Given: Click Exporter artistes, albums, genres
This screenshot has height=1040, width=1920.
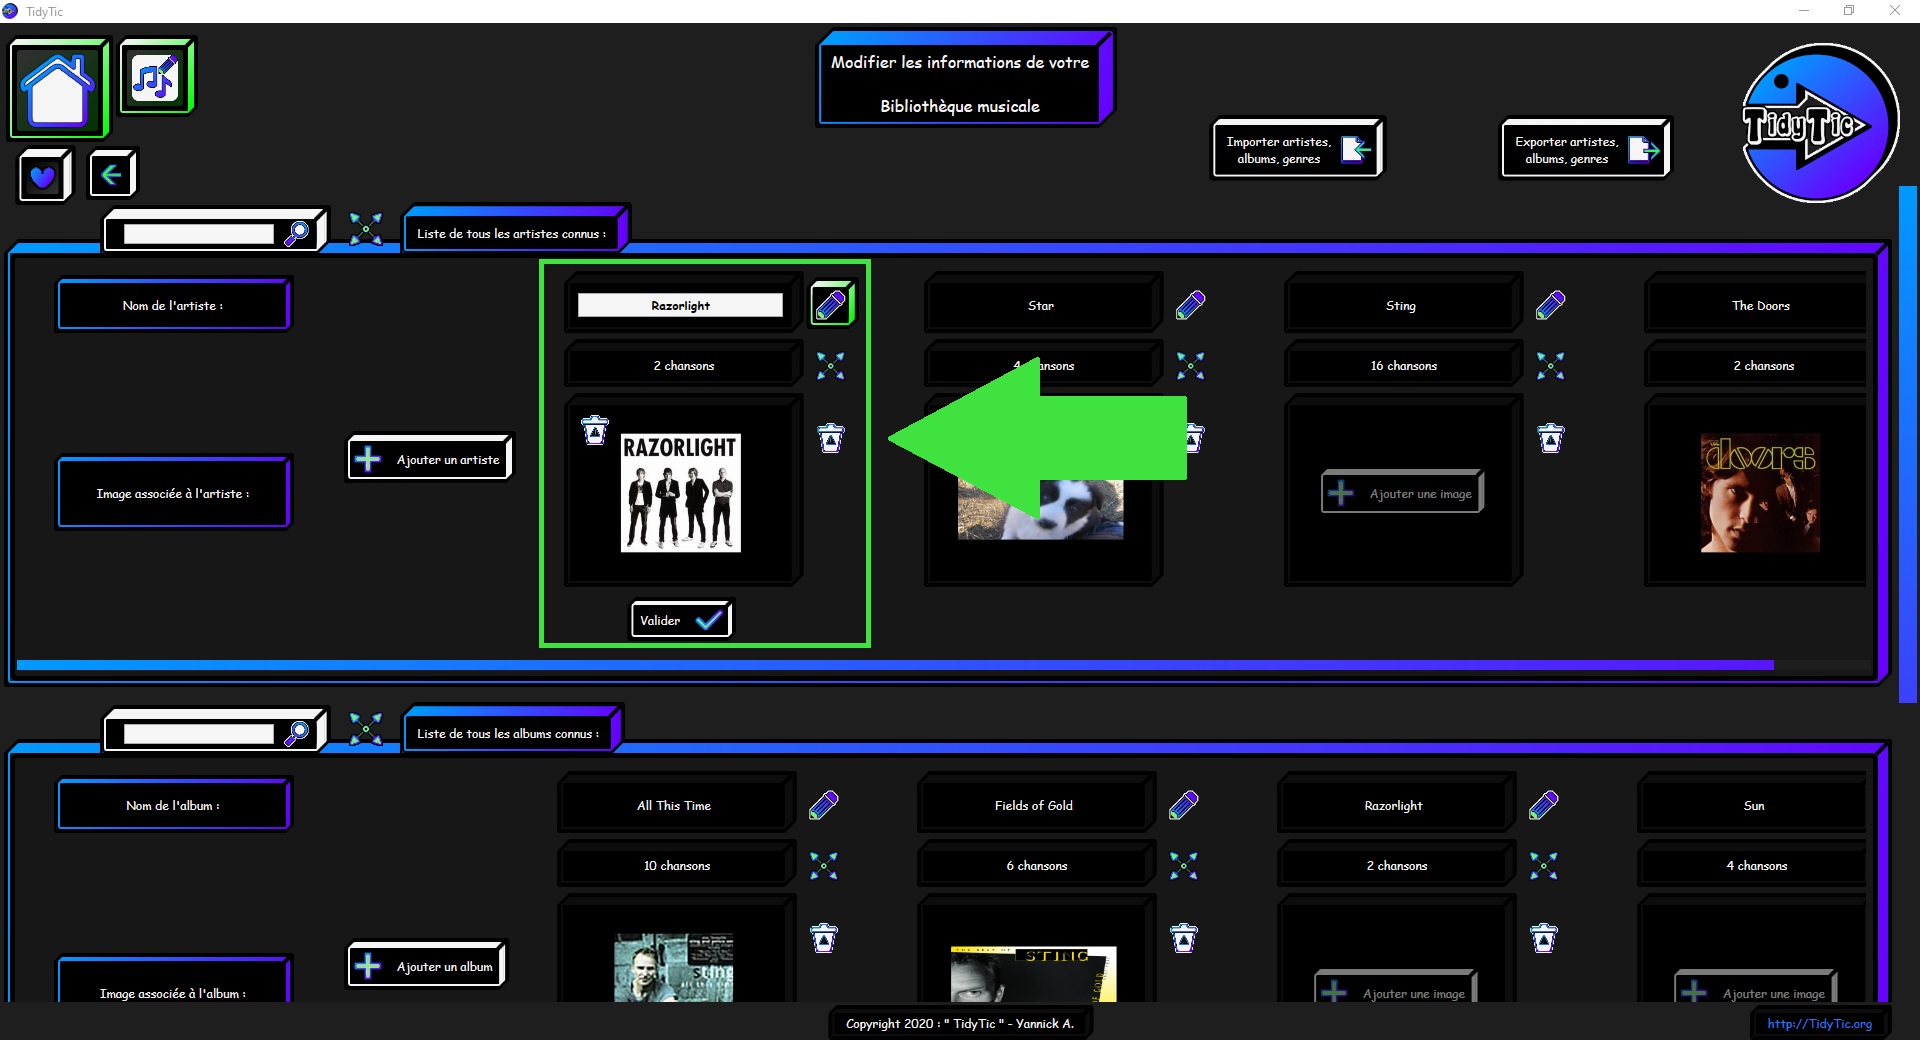Looking at the screenshot, I should 1585,150.
